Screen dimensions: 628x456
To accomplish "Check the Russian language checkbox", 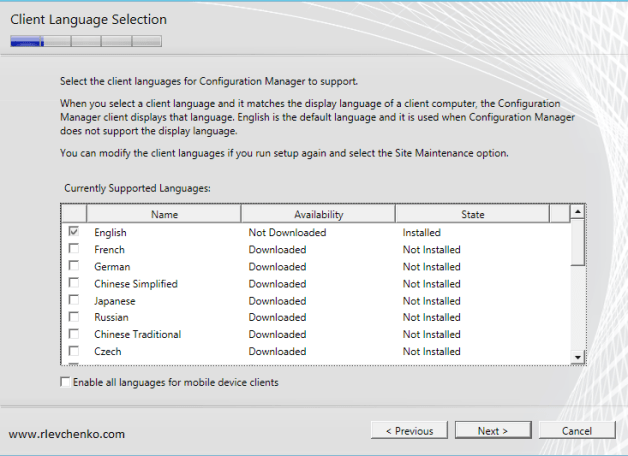I will coord(74,318).
